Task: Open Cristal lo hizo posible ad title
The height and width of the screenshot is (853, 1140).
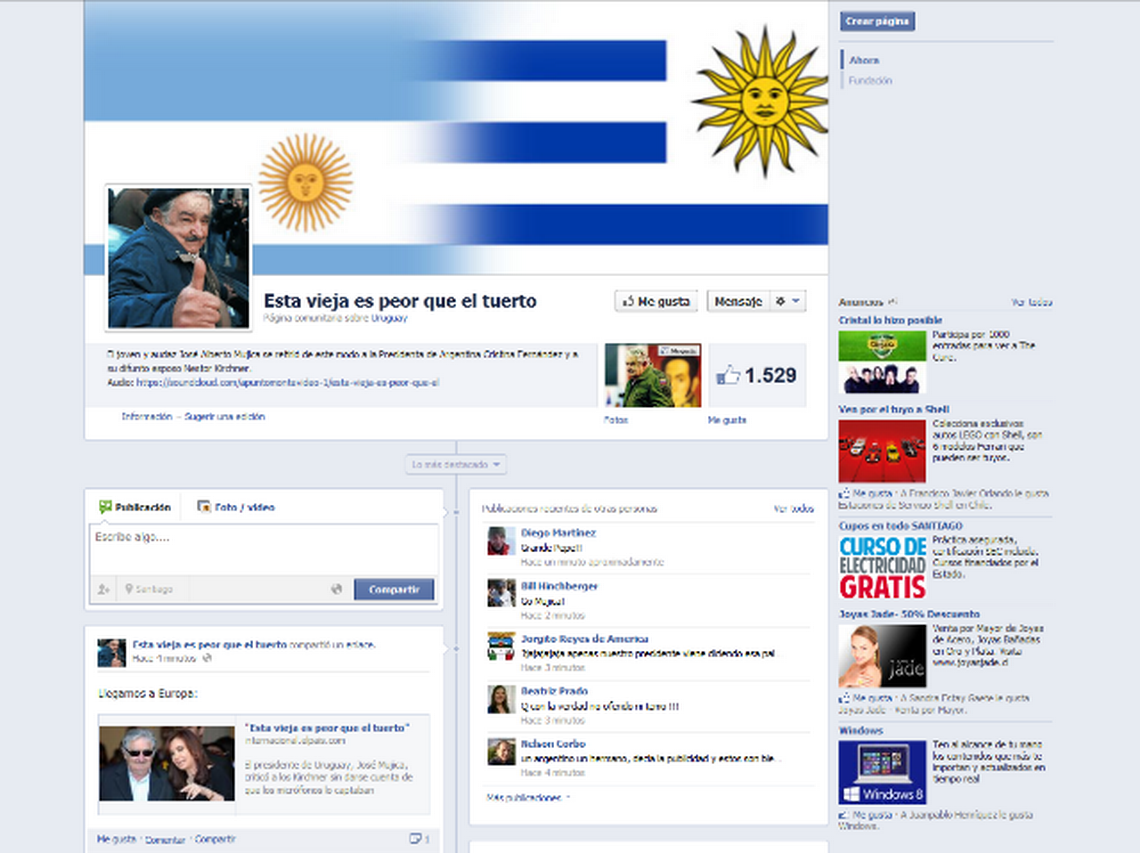Action: coord(890,320)
